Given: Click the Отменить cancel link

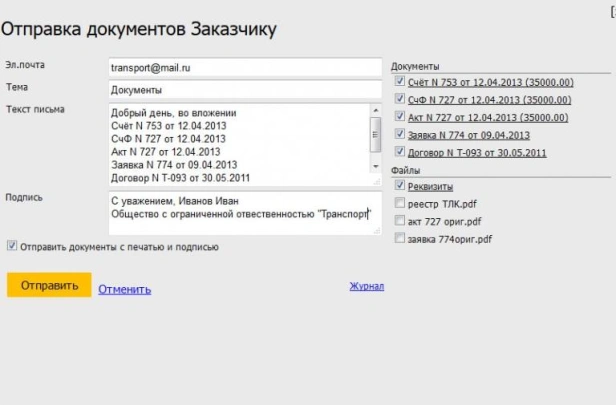Looking at the screenshot, I should tap(123, 289).
